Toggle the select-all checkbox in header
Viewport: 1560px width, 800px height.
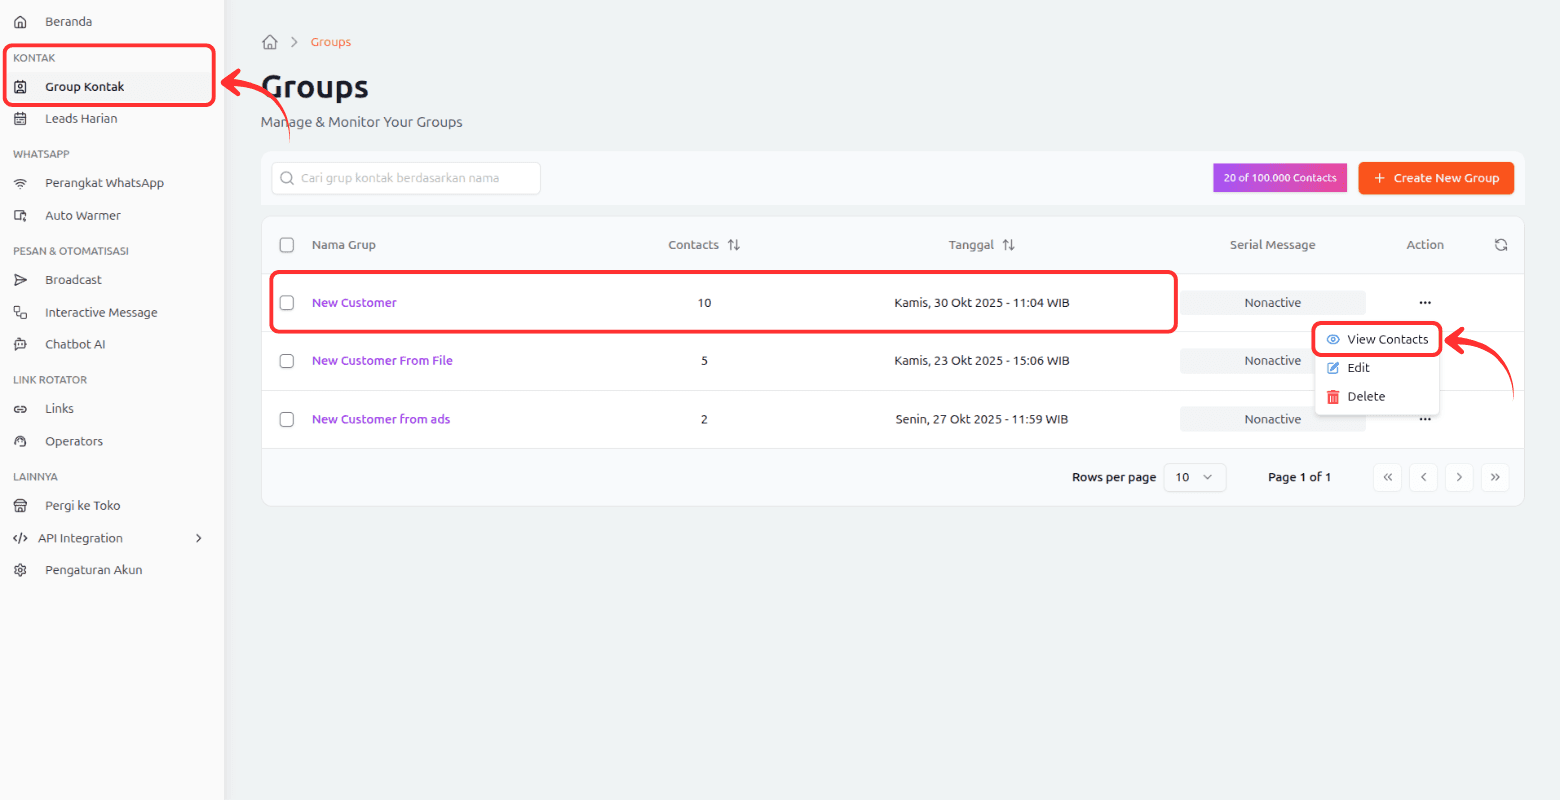pyautogui.click(x=287, y=245)
